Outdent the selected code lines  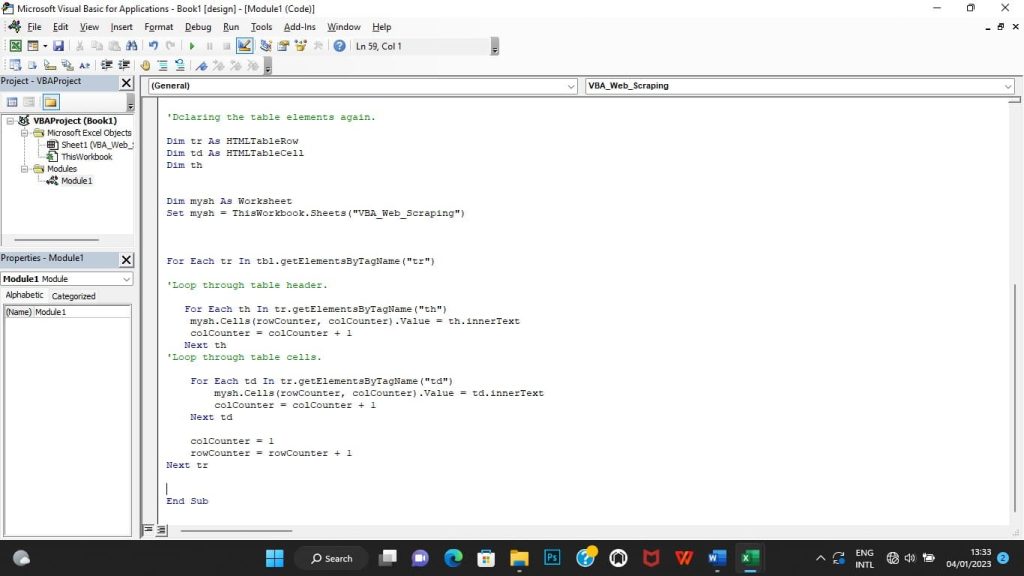click(x=124, y=65)
